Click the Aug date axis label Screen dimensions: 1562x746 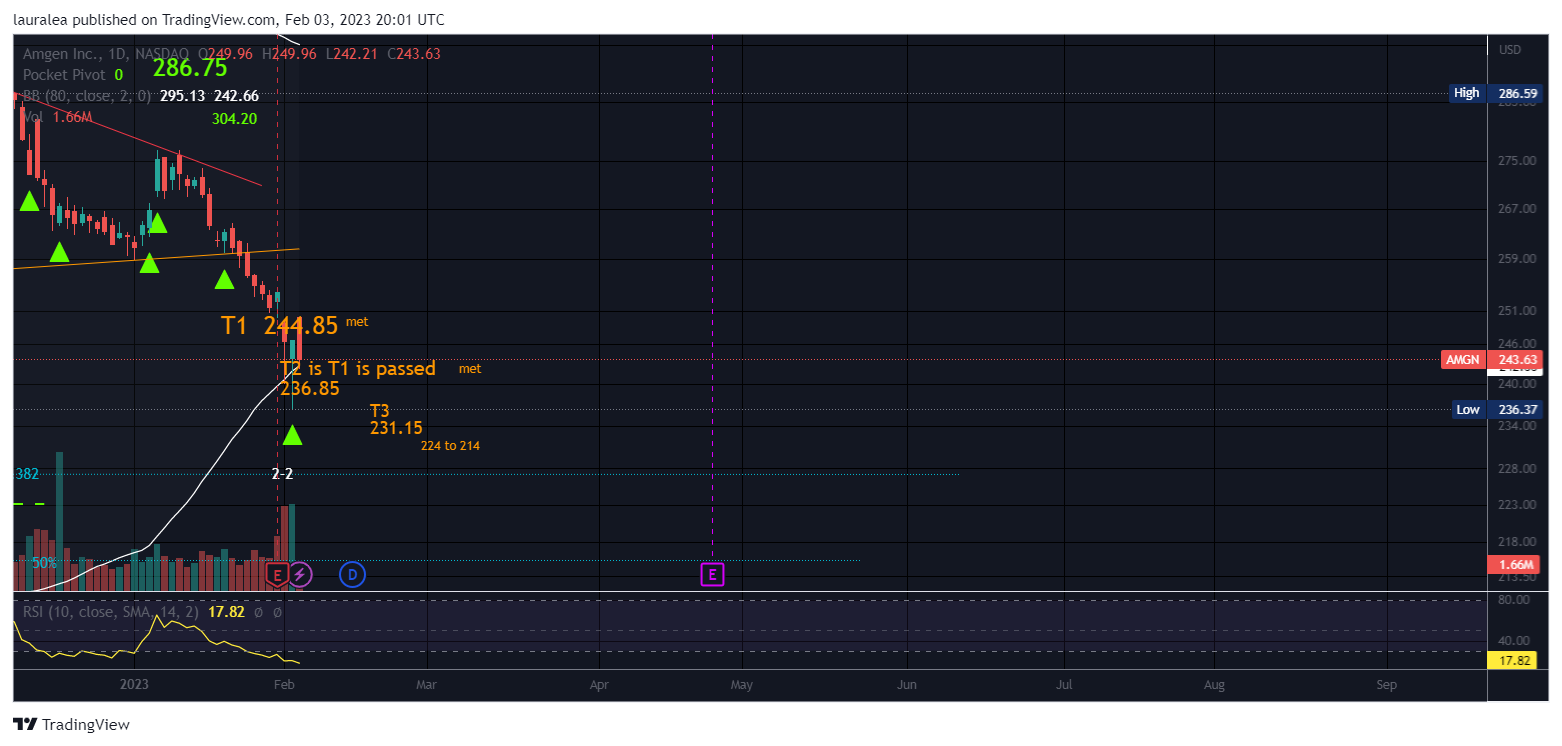[1214, 686]
